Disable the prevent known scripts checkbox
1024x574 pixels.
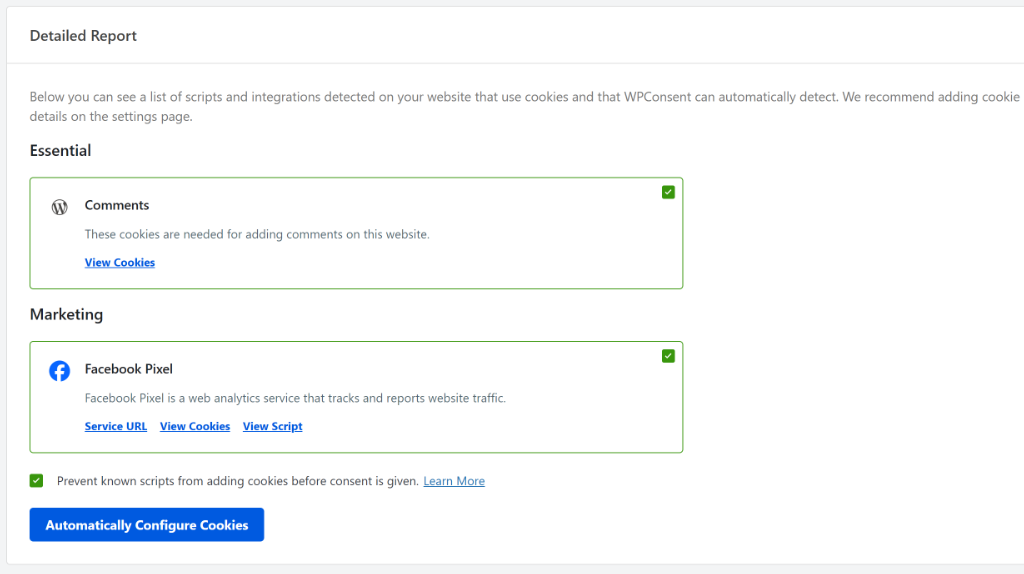pos(37,481)
